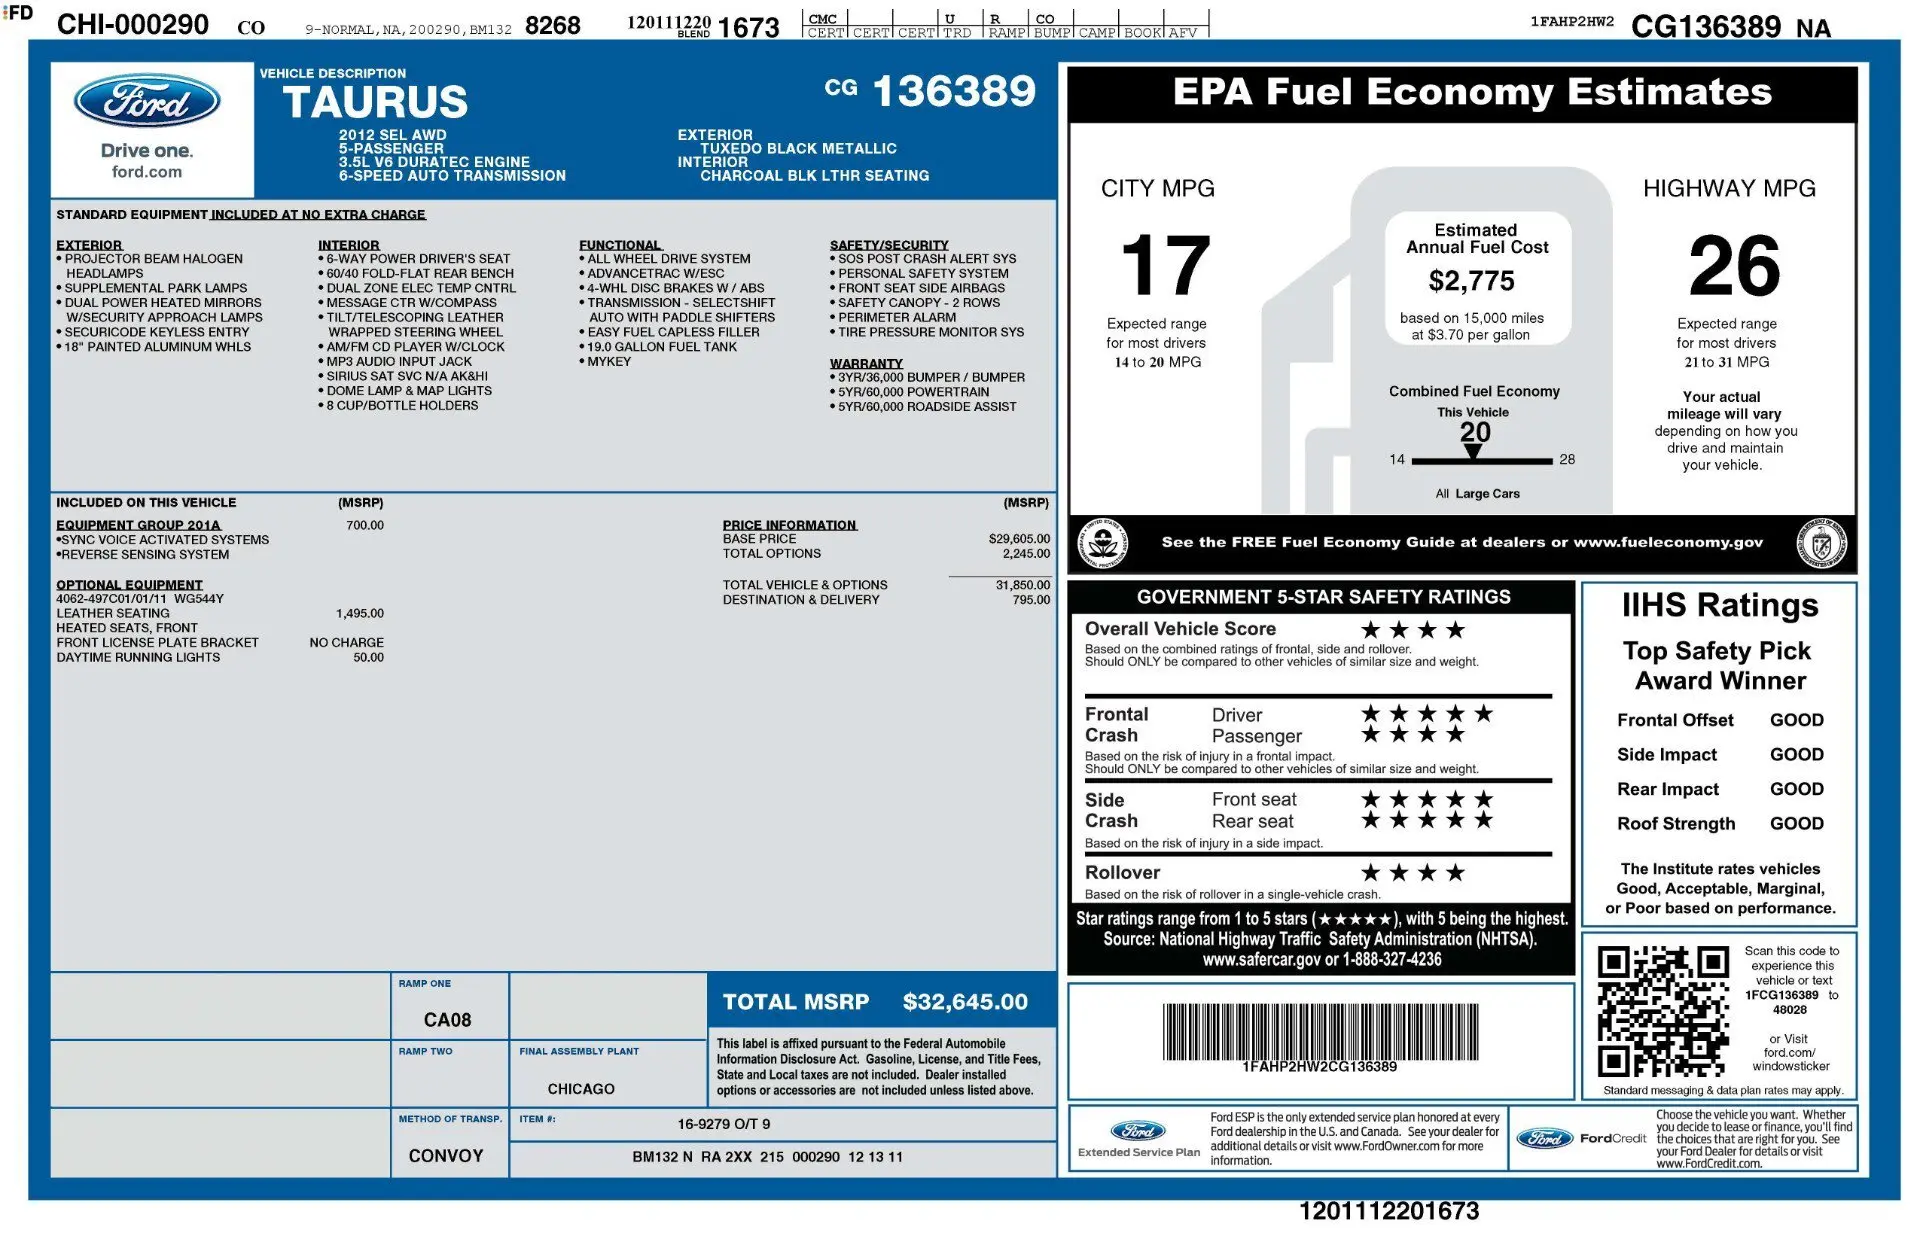Click the www.FordCredit.com link
Screen dimensions: 1920x1242
click(x=1709, y=1164)
